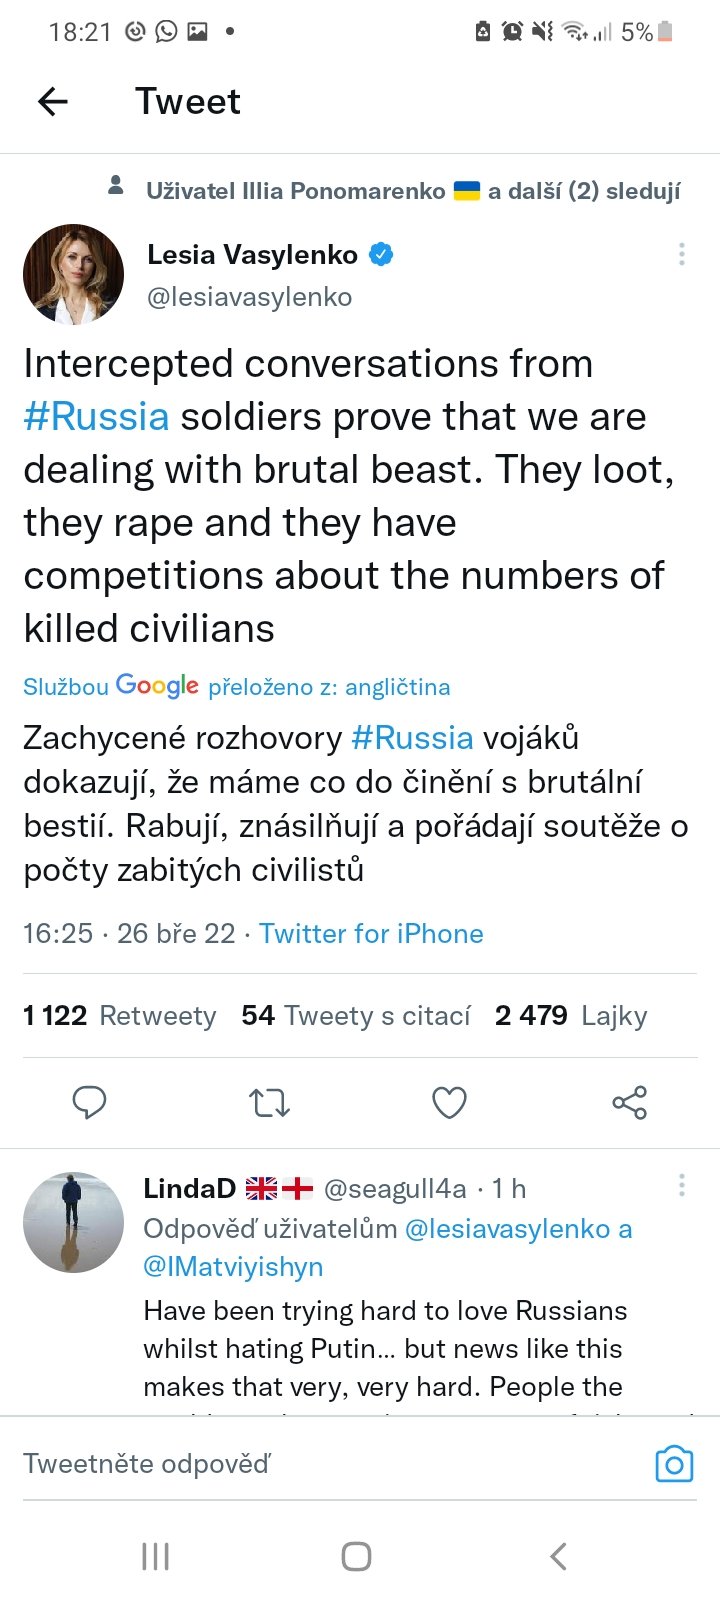This screenshot has height=1600, width=720.
Task: Open overflow menu on Lesia Vasylenko tweet
Action: 682,254
